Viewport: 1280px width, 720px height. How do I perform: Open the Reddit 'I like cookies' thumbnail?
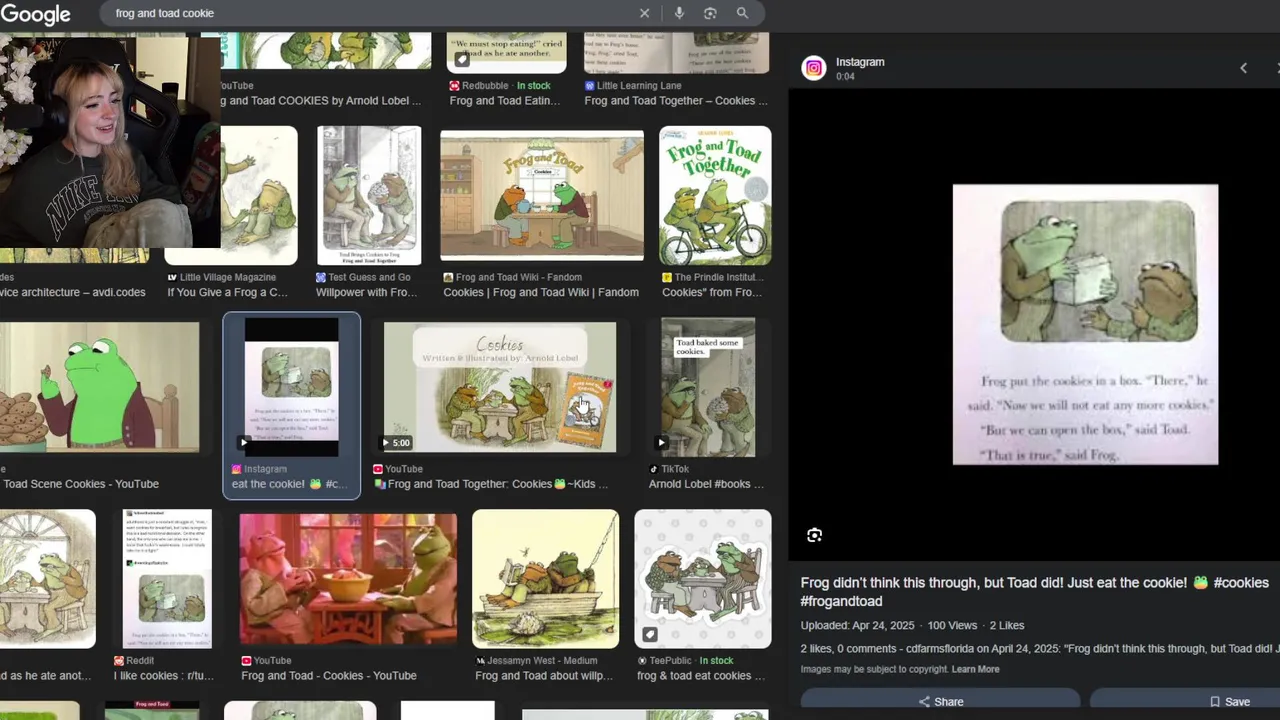click(x=167, y=579)
